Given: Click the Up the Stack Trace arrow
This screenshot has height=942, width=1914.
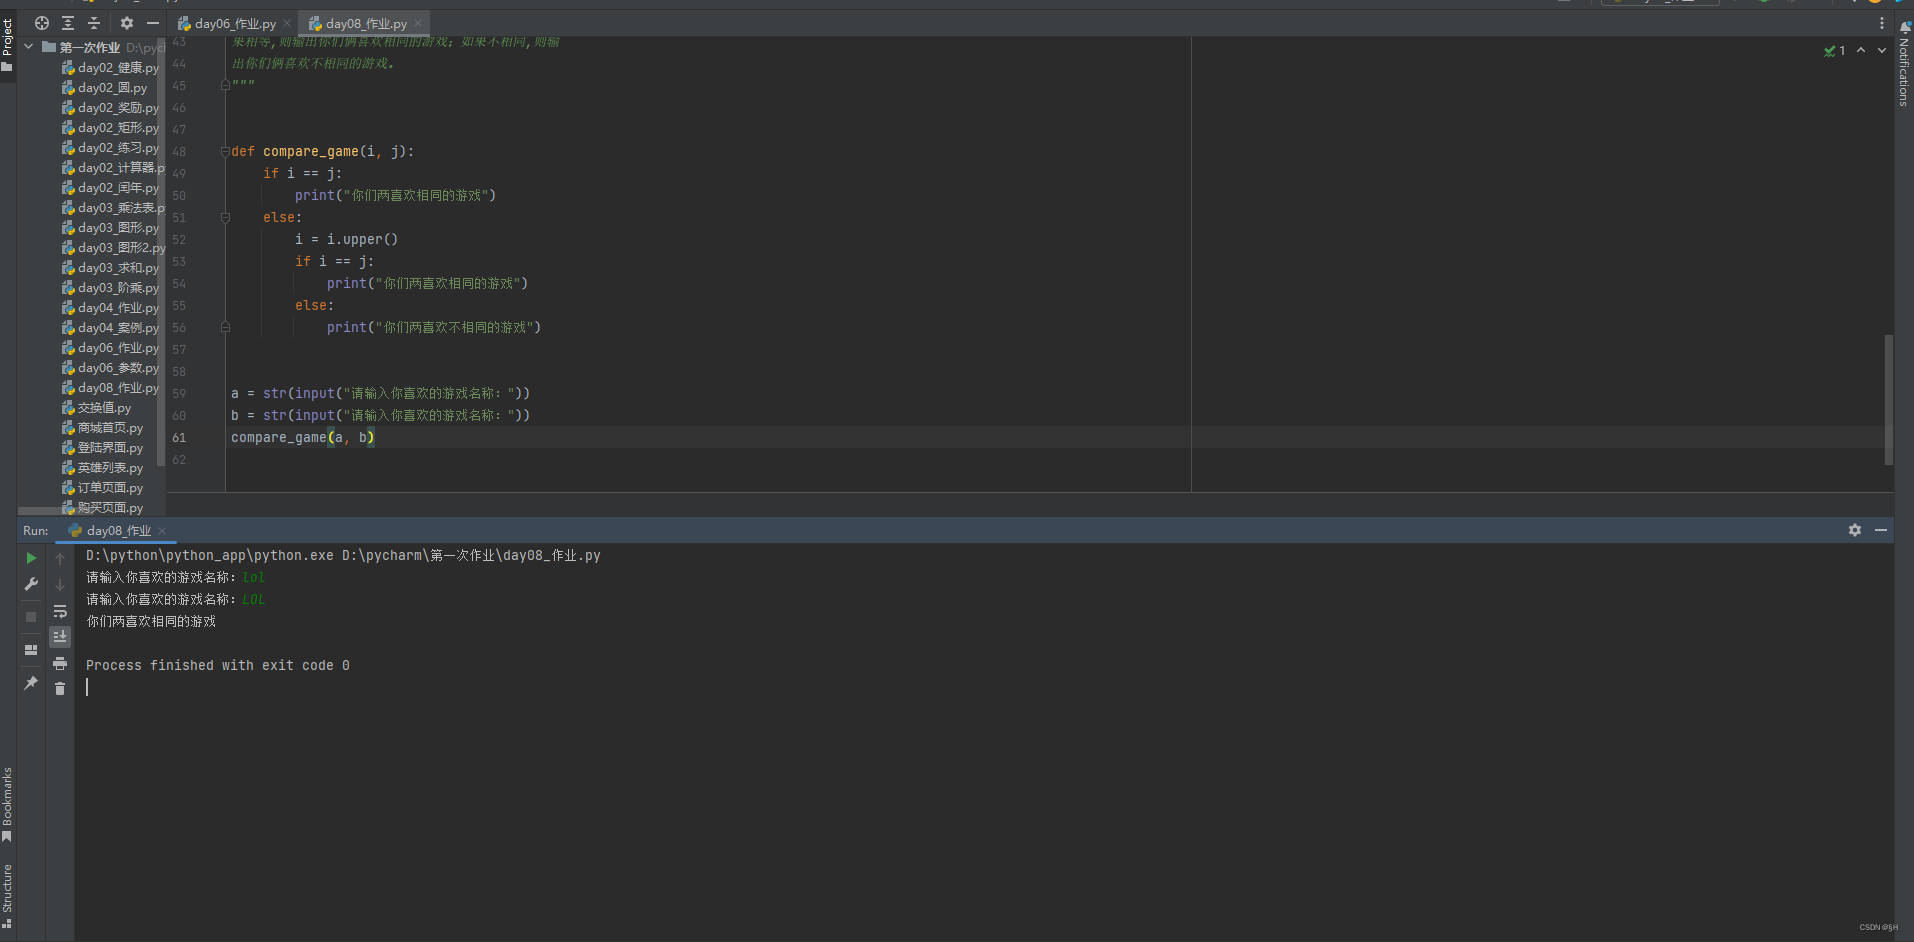Looking at the screenshot, I should click(60, 559).
